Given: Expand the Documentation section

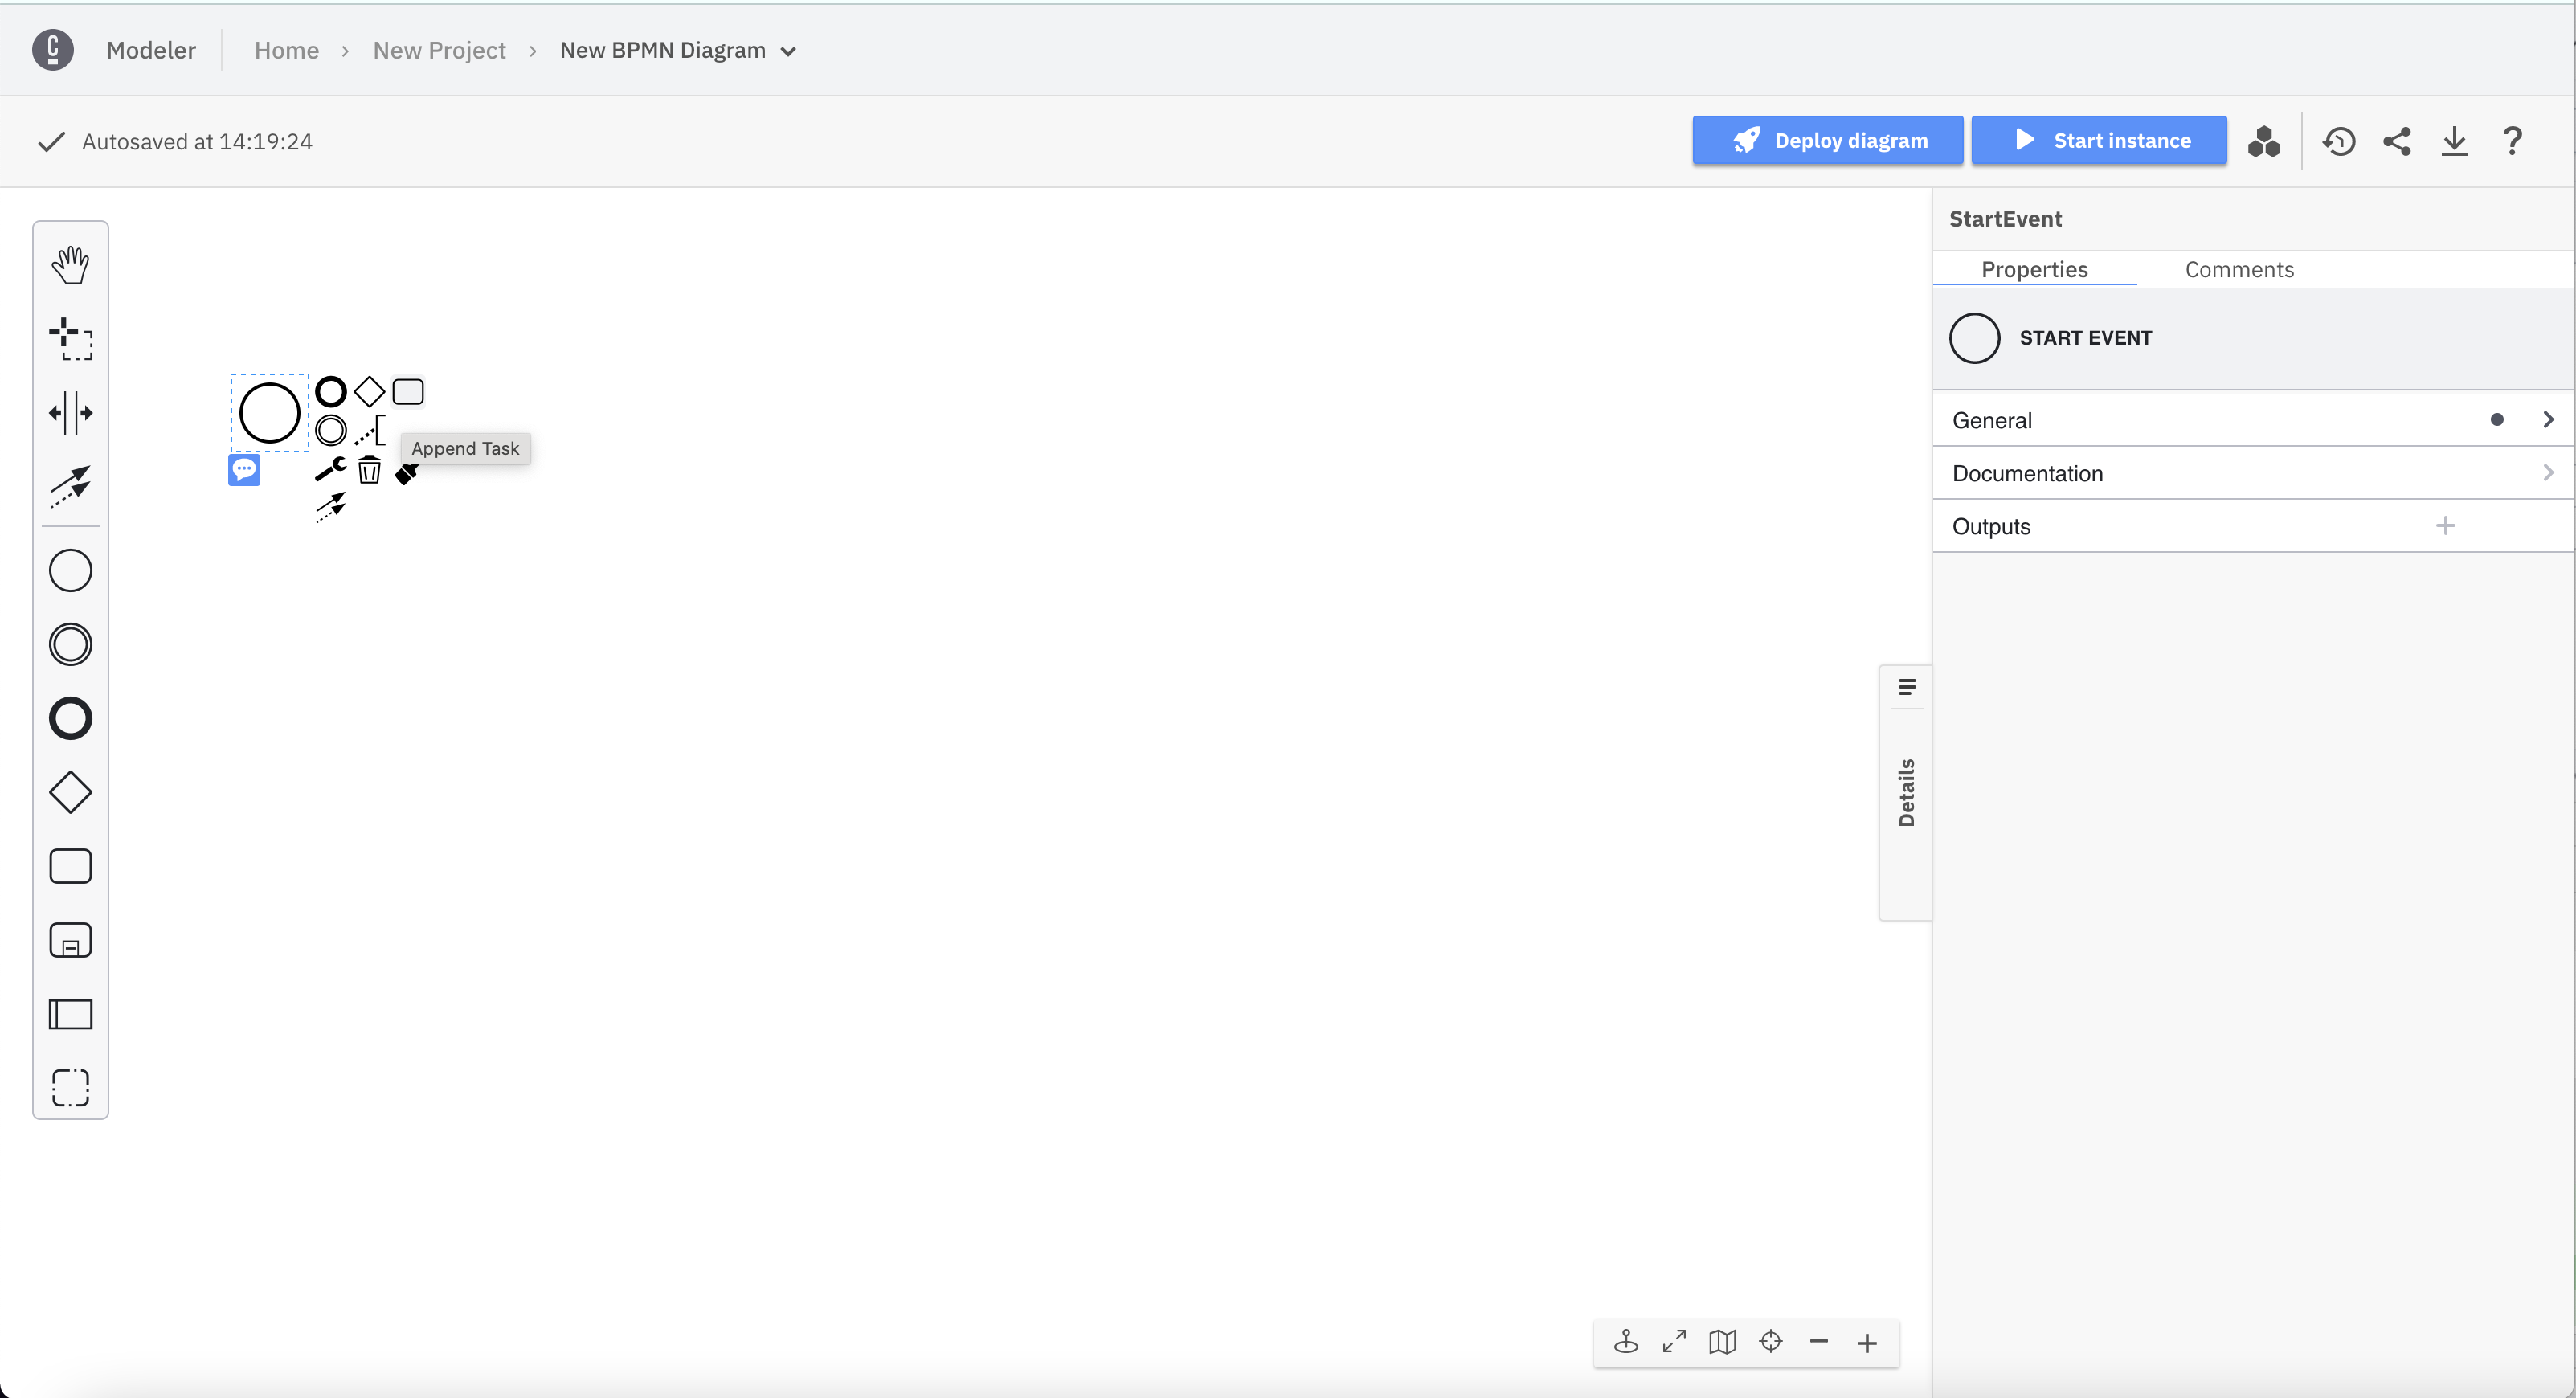Looking at the screenshot, I should pos(2253,473).
